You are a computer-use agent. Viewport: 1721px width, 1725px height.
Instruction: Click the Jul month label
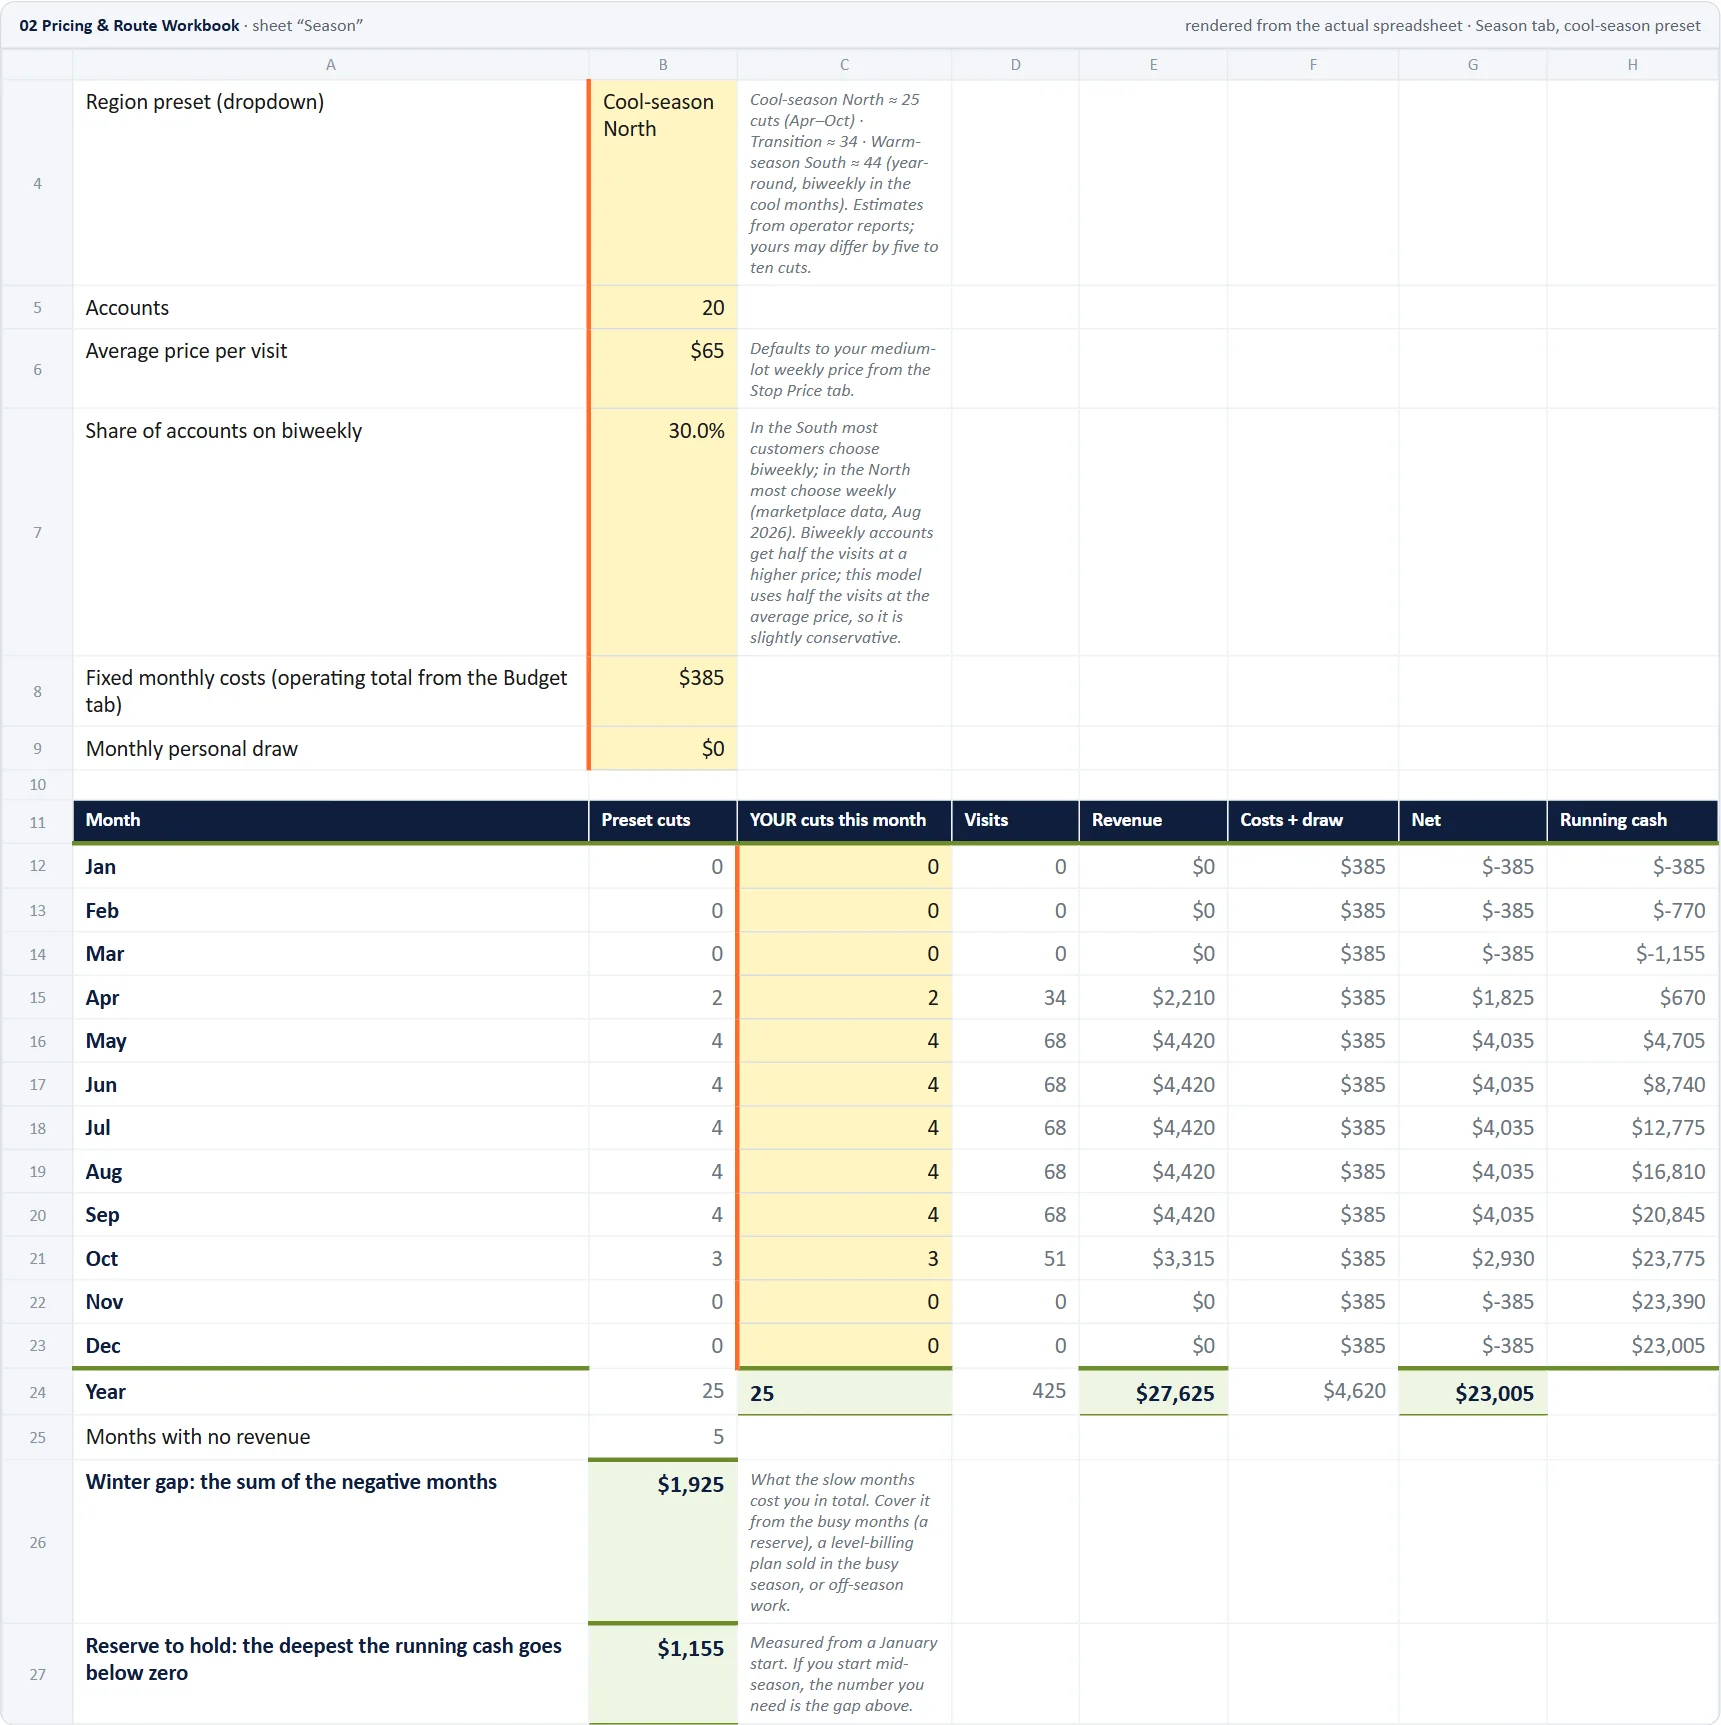(x=98, y=1128)
